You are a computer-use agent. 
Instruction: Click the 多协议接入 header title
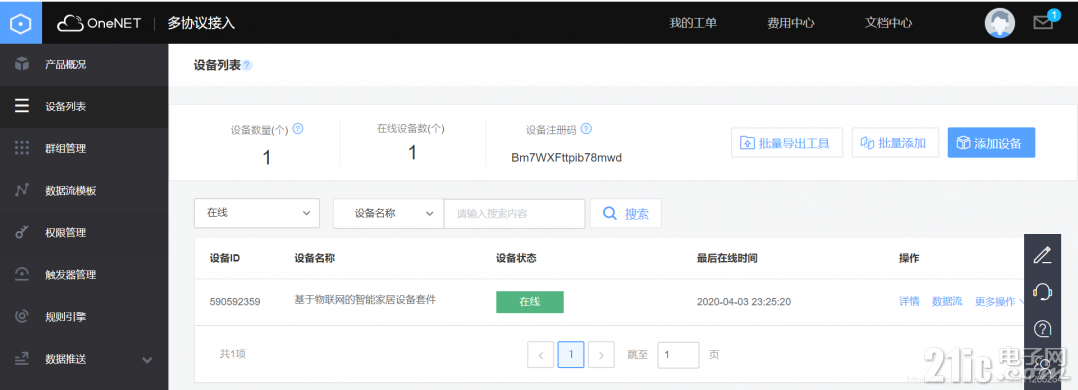point(201,23)
